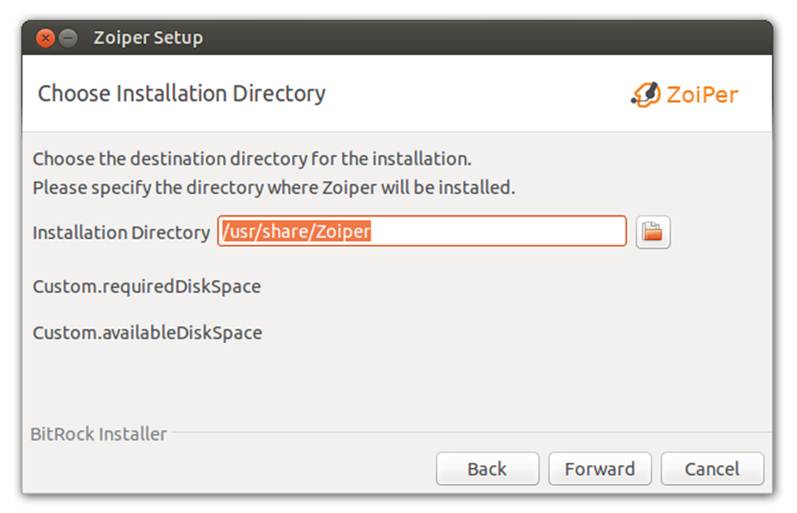Go to the next step with Forward
Viewport: 797px width, 513px height.
[x=600, y=468]
